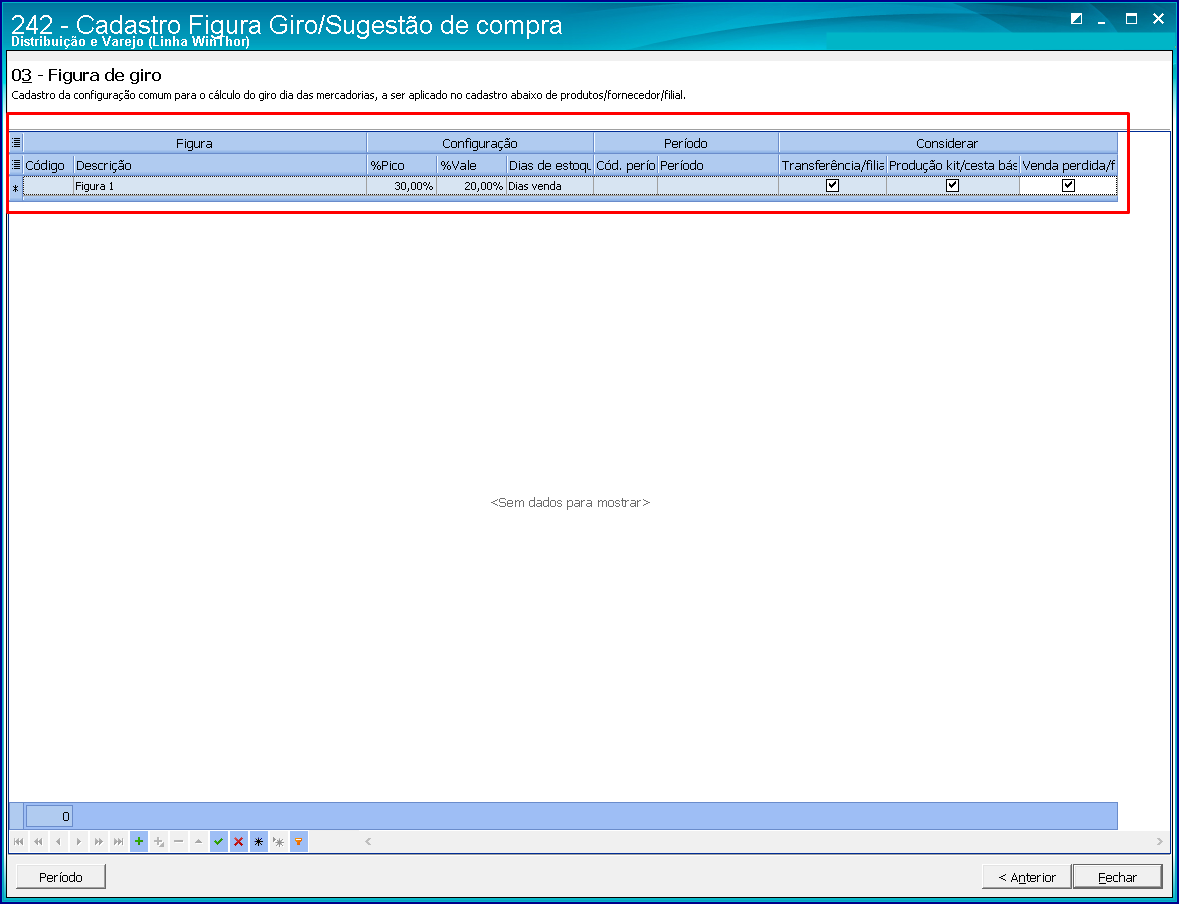Viewport: 1179px width, 904px height.
Task: Sort by the Código column header
Action: pos(48,165)
